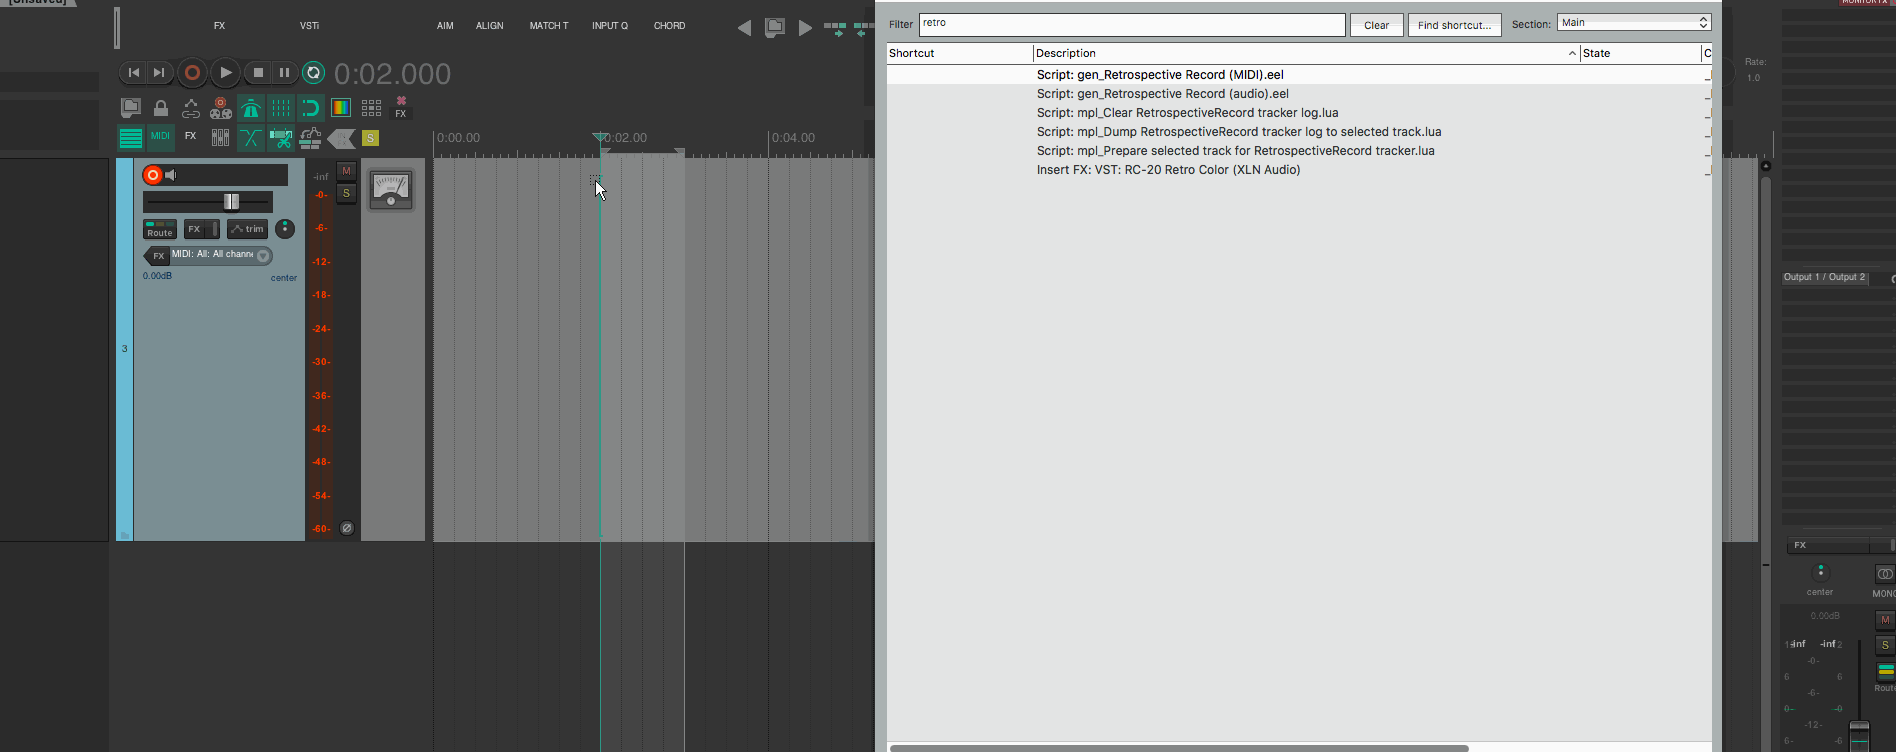Open the Section dropdown set to Main

1634,23
